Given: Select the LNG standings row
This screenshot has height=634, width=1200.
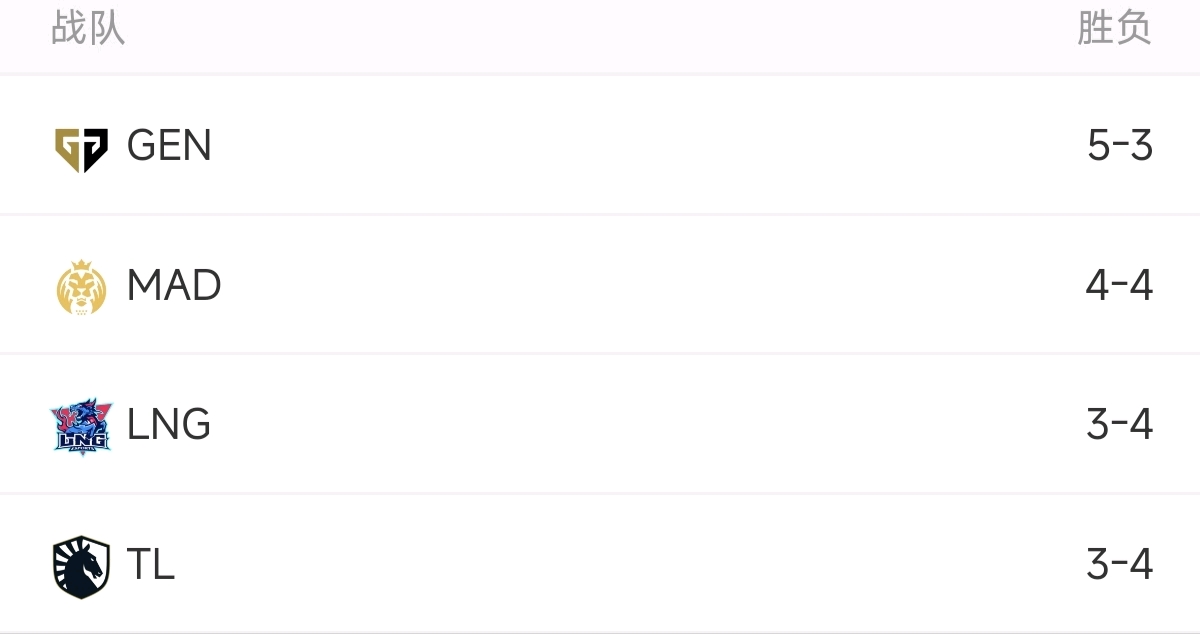Looking at the screenshot, I should 600,424.
